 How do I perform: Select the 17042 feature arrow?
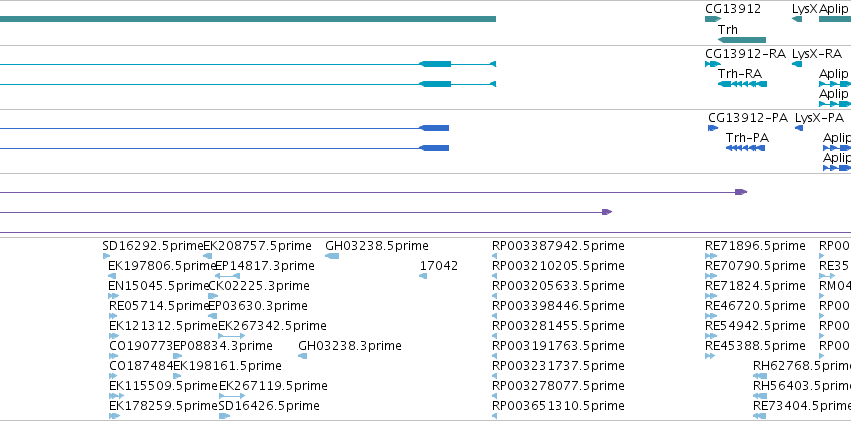coord(423,276)
